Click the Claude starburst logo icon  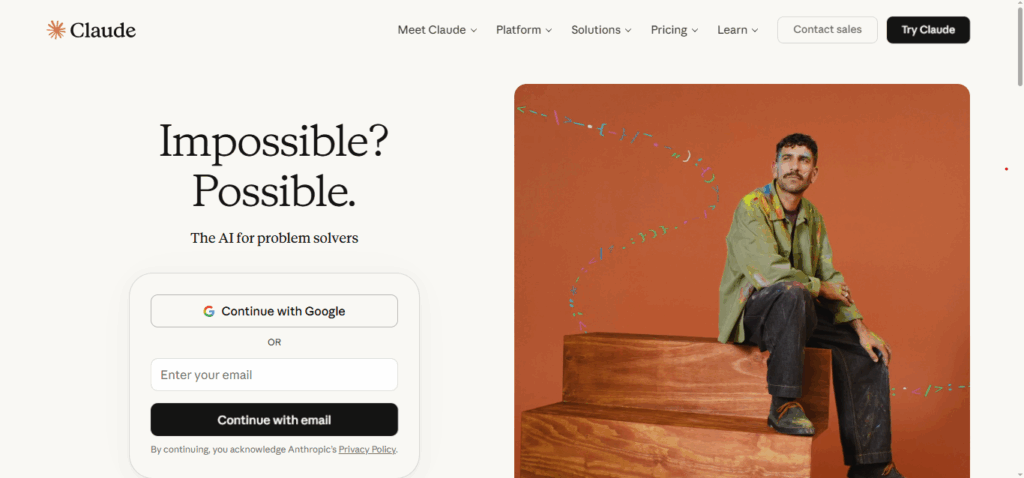[x=56, y=30]
